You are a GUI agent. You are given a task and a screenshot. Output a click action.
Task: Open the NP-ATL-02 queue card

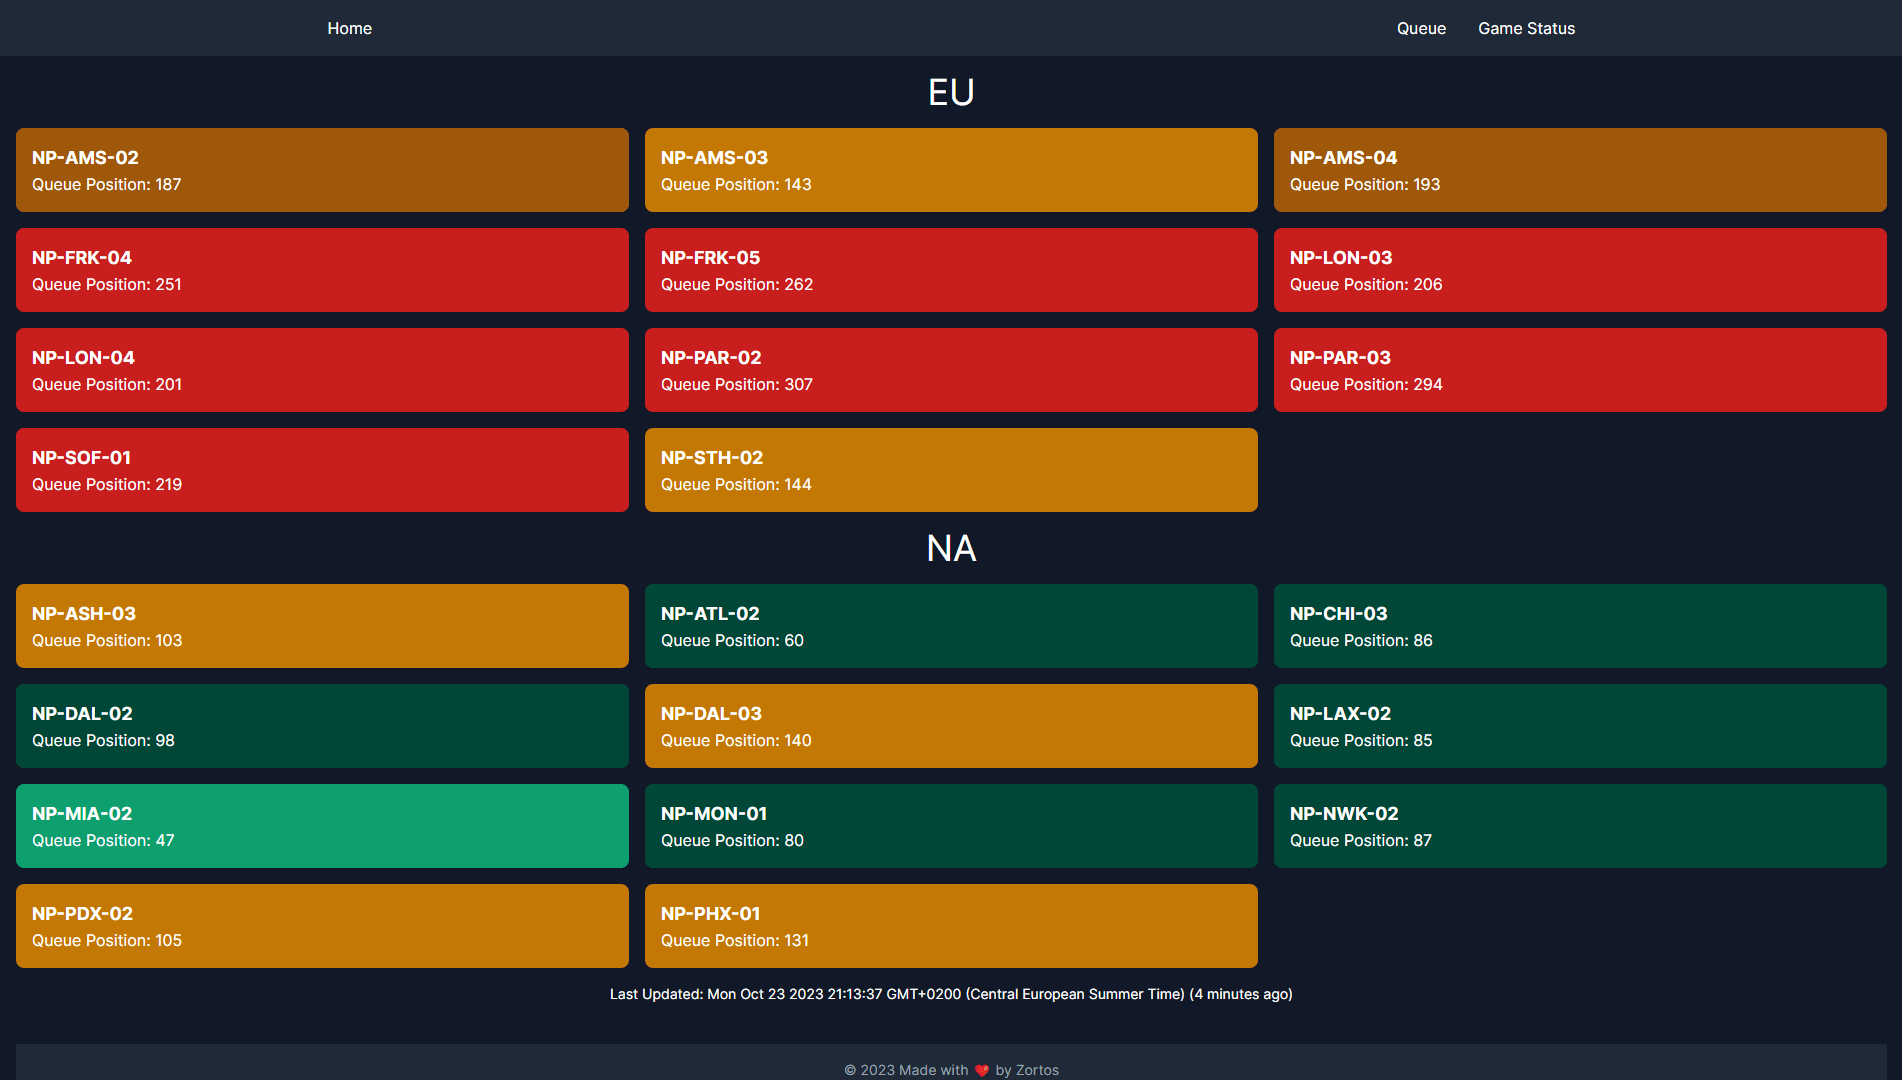951,626
